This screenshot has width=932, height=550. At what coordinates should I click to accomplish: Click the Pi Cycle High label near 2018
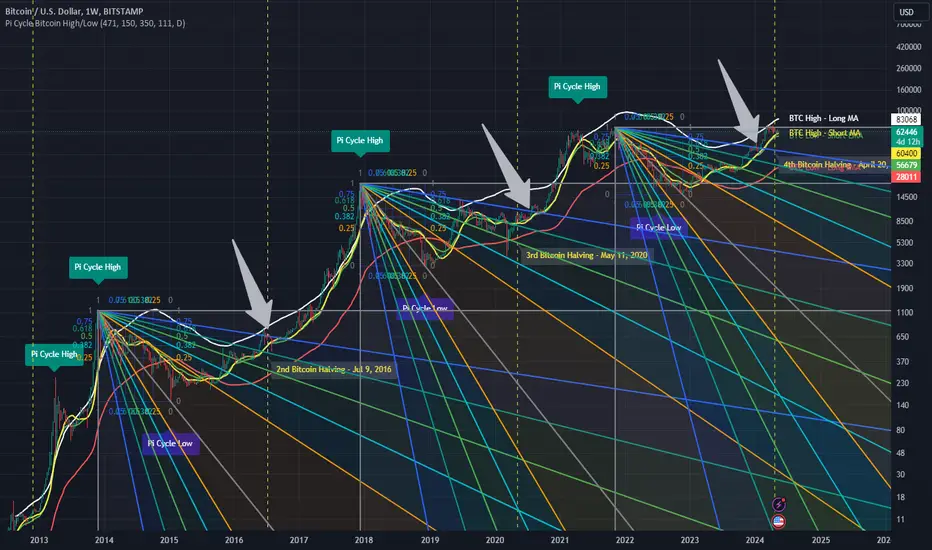360,141
